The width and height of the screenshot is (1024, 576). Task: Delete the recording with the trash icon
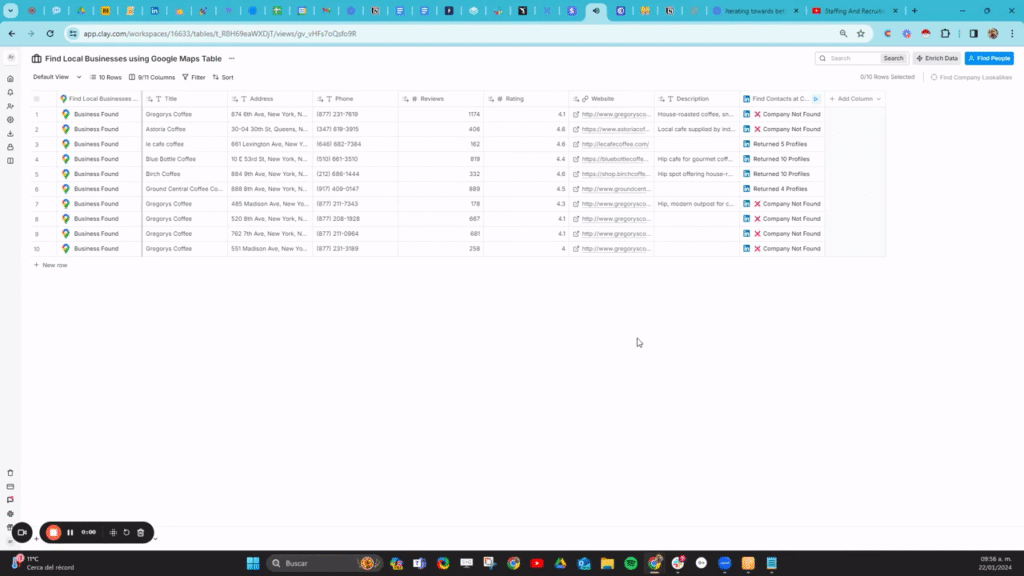[141, 533]
